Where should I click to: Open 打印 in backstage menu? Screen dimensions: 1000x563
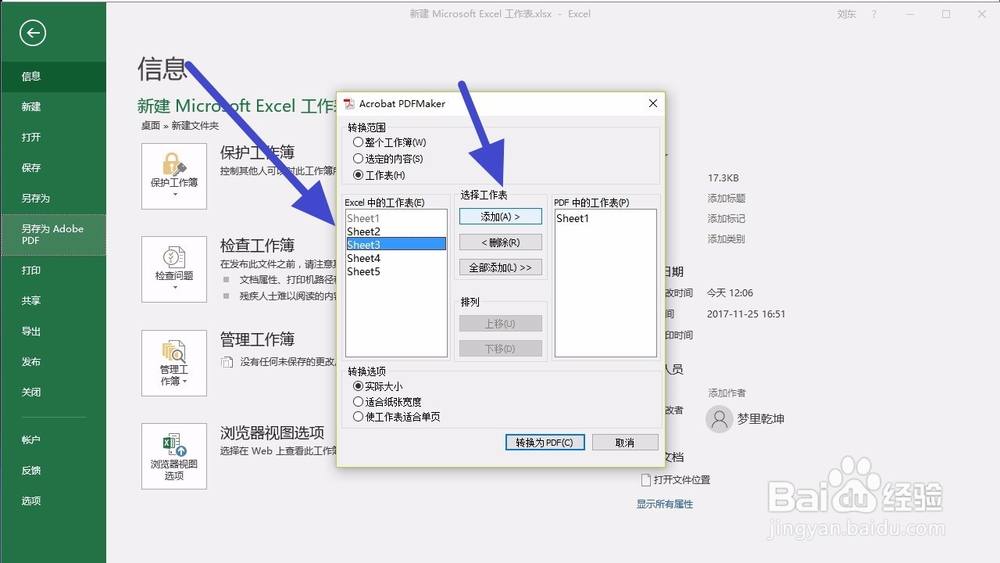(x=54, y=270)
